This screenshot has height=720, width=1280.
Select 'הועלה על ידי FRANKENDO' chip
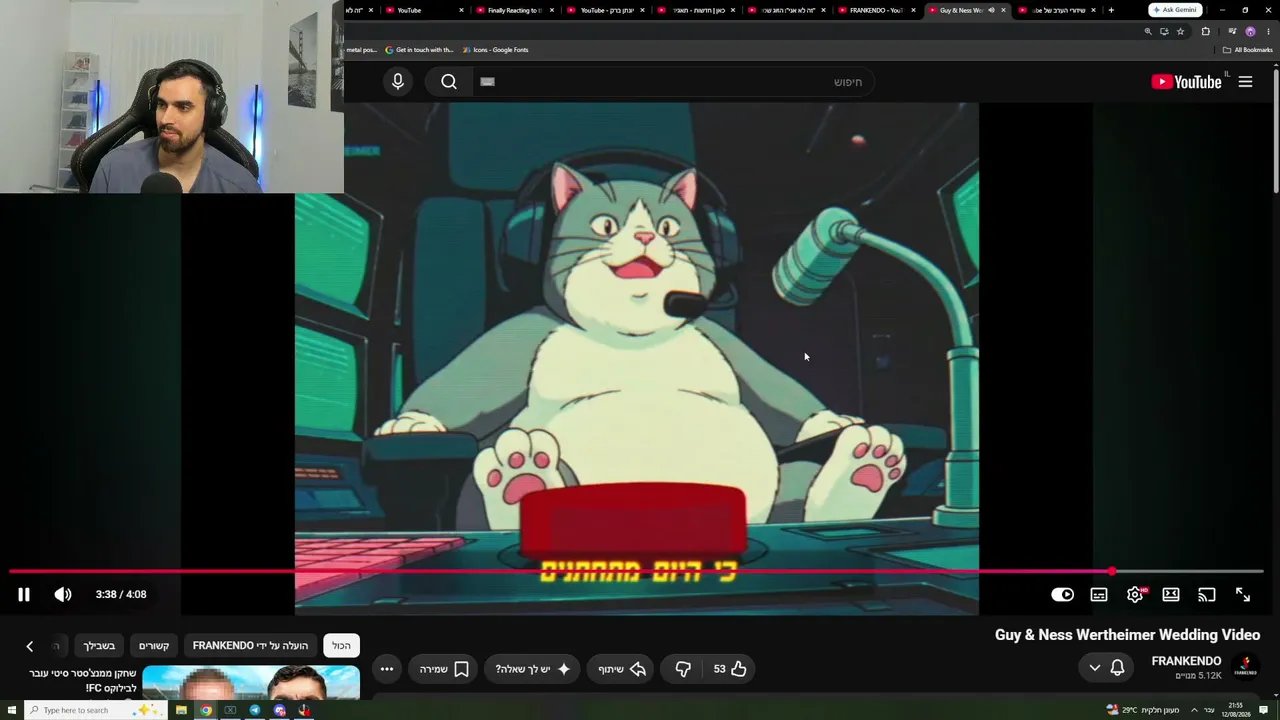(250, 646)
